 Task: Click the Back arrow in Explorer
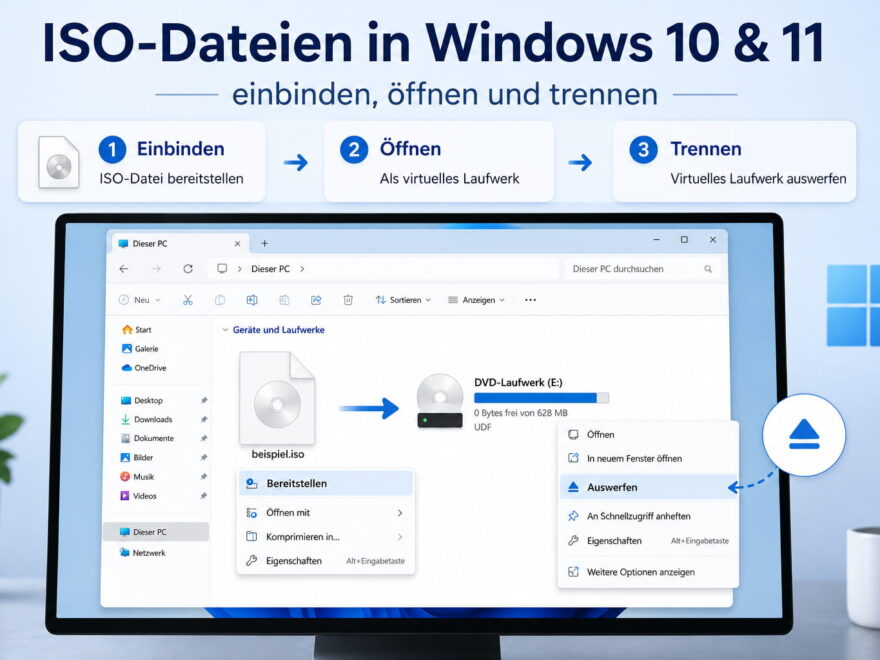(x=124, y=269)
